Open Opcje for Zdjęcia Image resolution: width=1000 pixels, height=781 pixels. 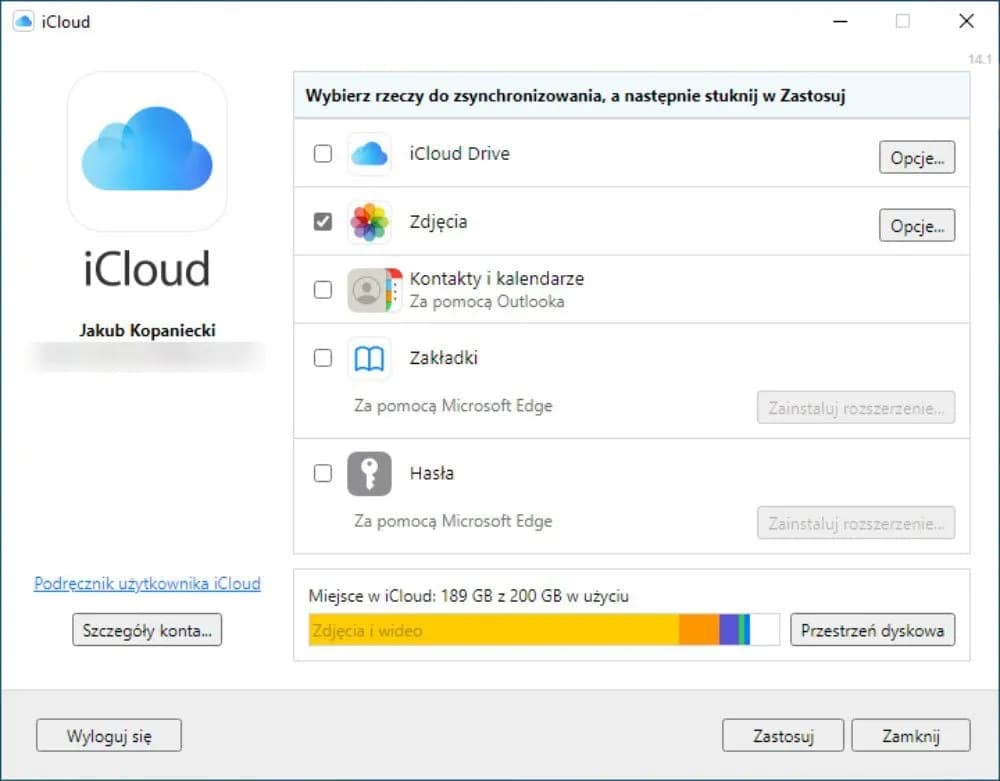[x=916, y=225]
